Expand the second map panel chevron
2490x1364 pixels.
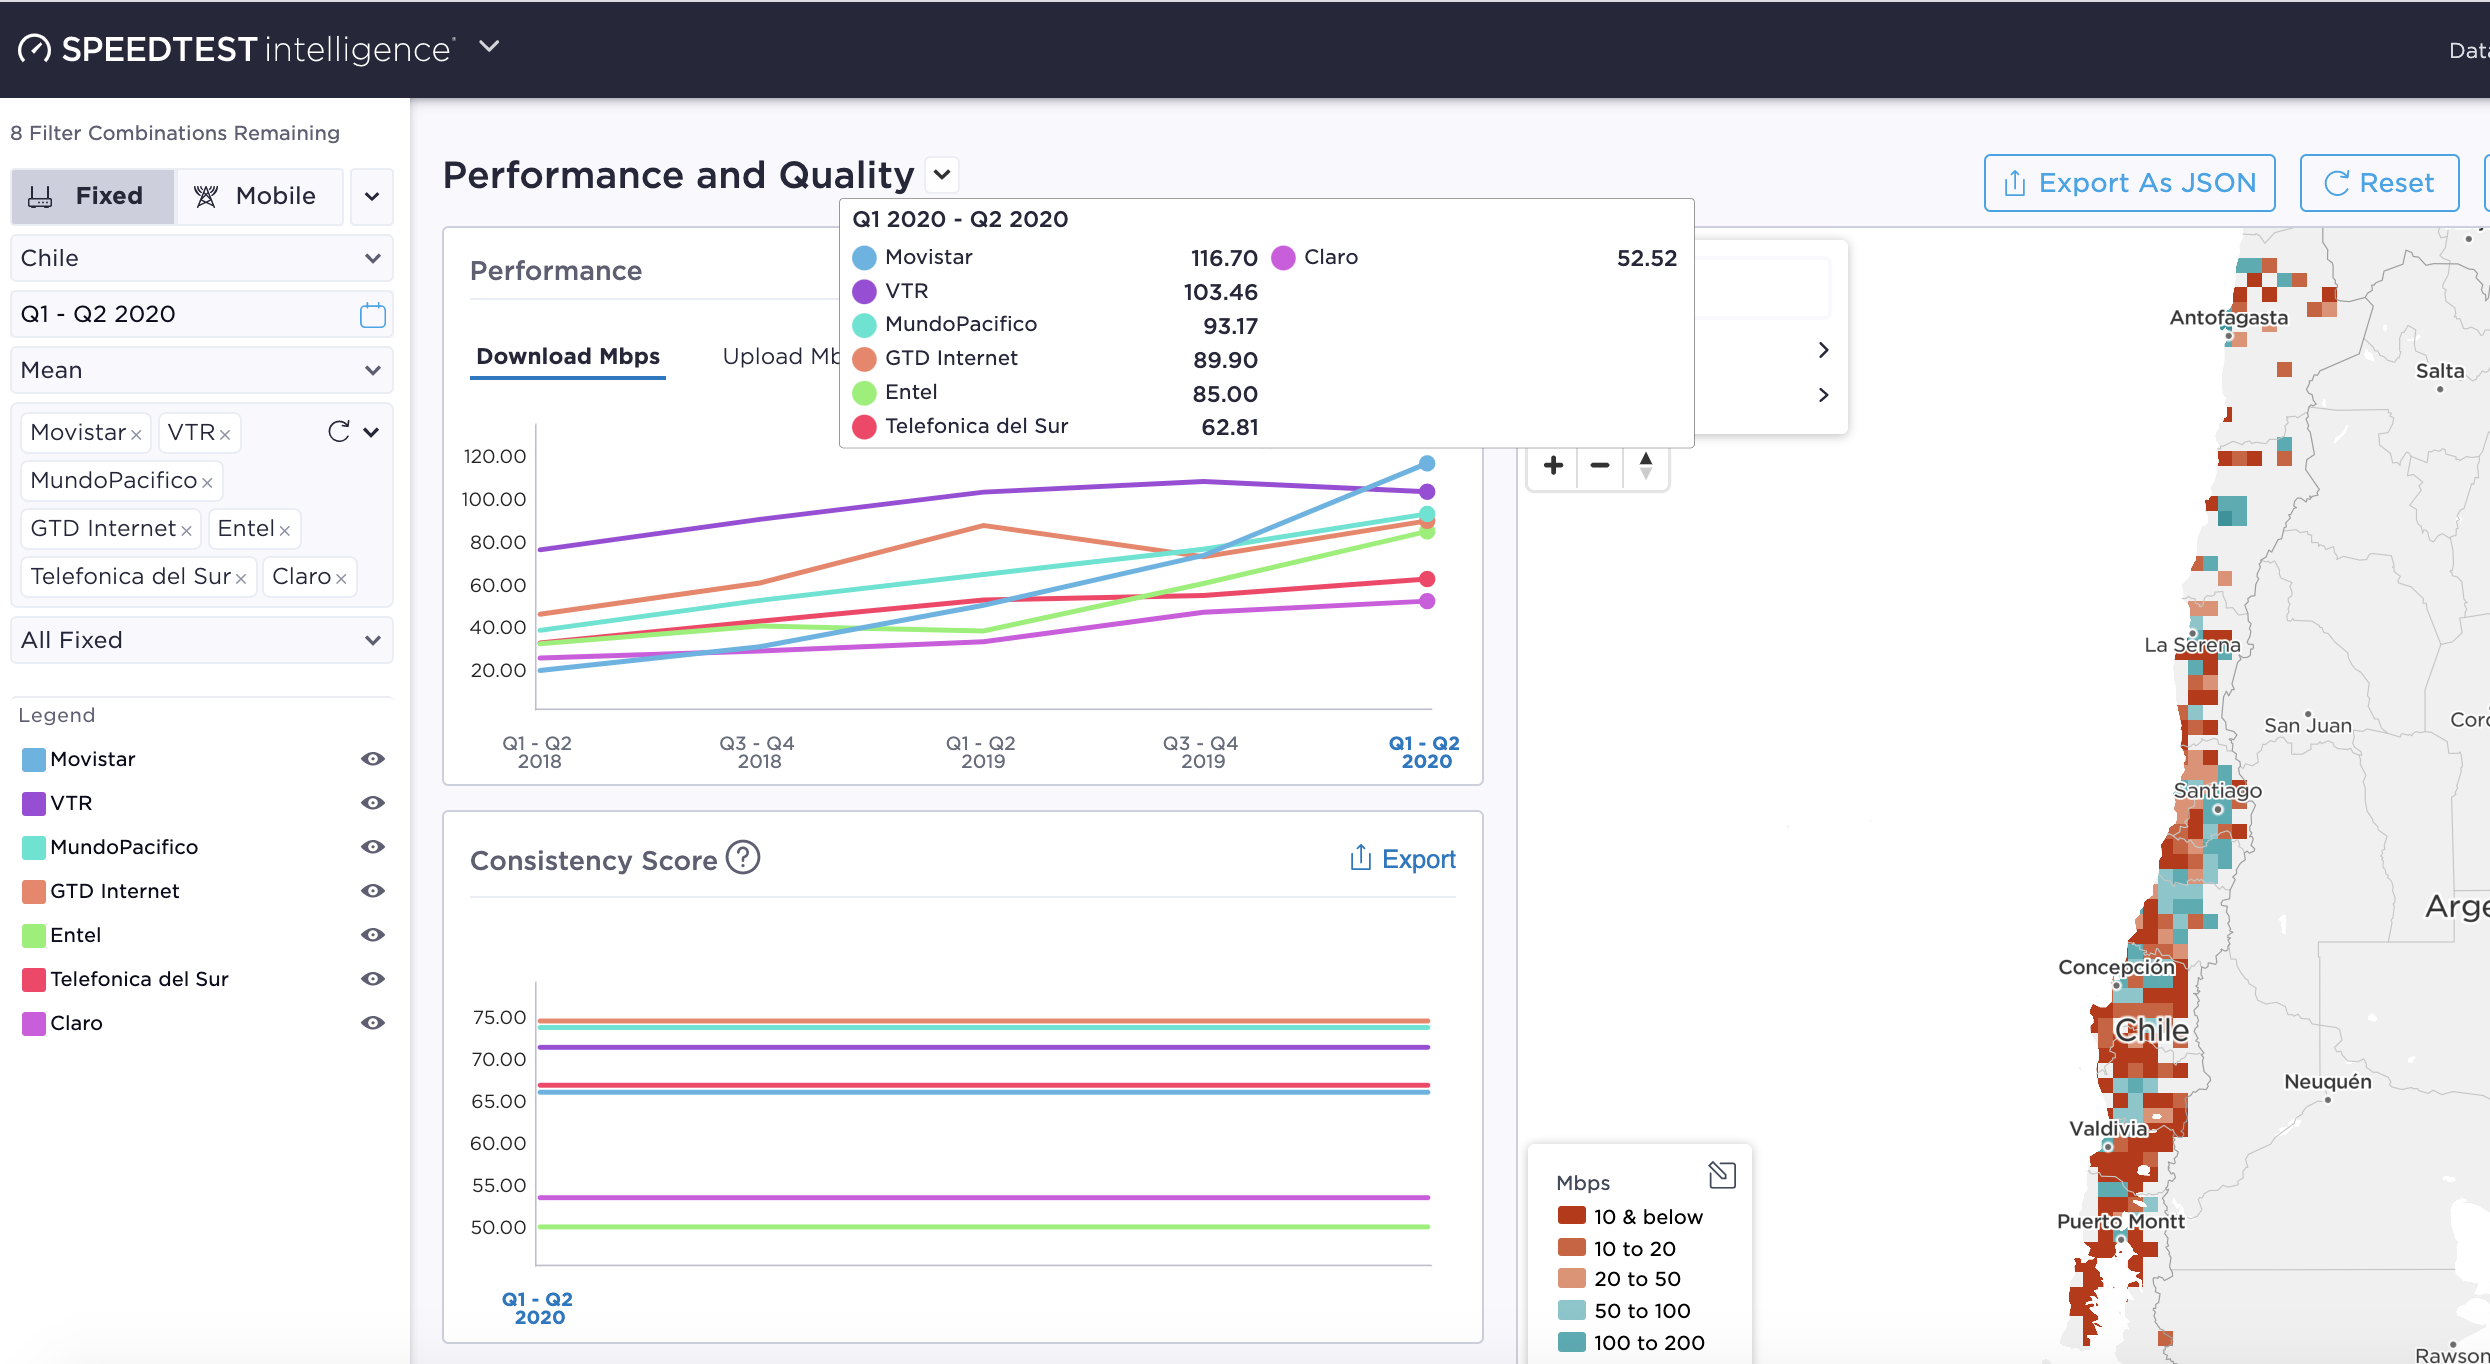click(1823, 395)
